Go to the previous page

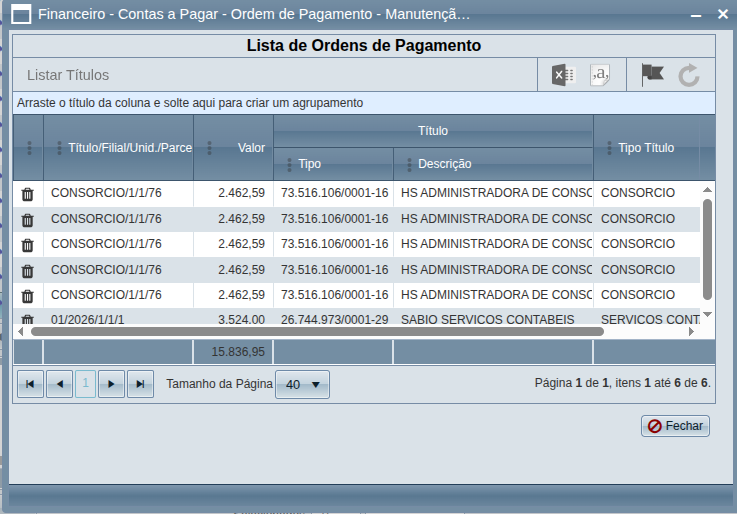click(x=58, y=384)
